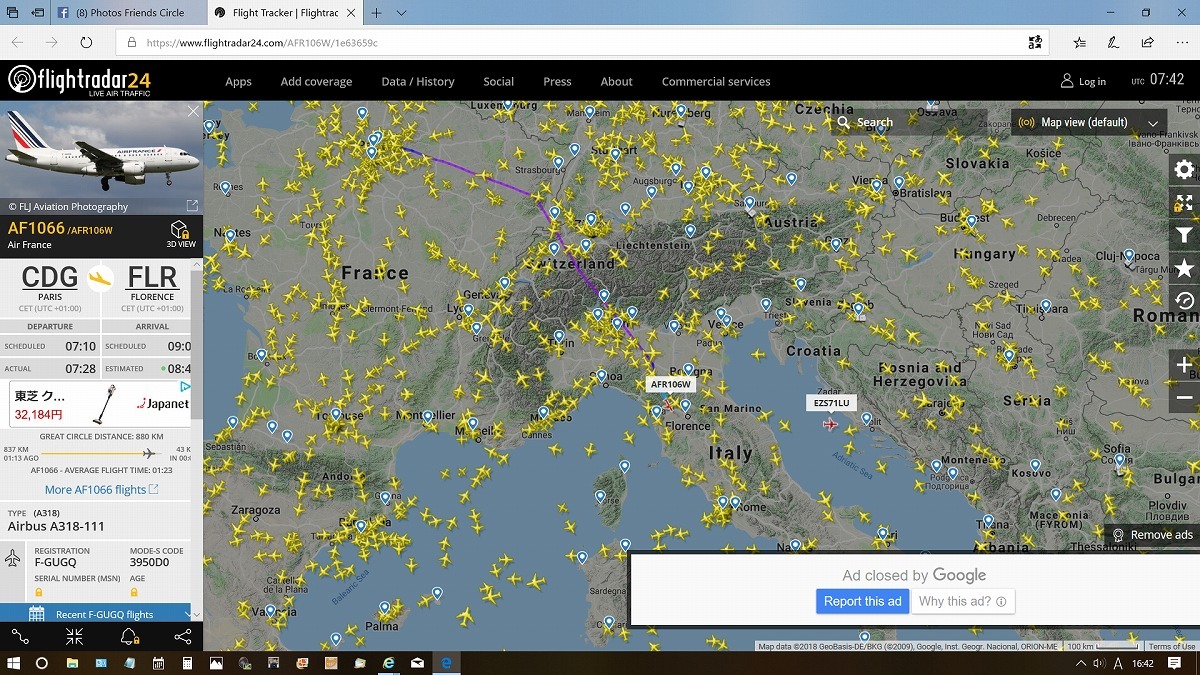This screenshot has width=1200, height=675.
Task: Click the flight progress bar airplane marker
Action: tap(150, 453)
